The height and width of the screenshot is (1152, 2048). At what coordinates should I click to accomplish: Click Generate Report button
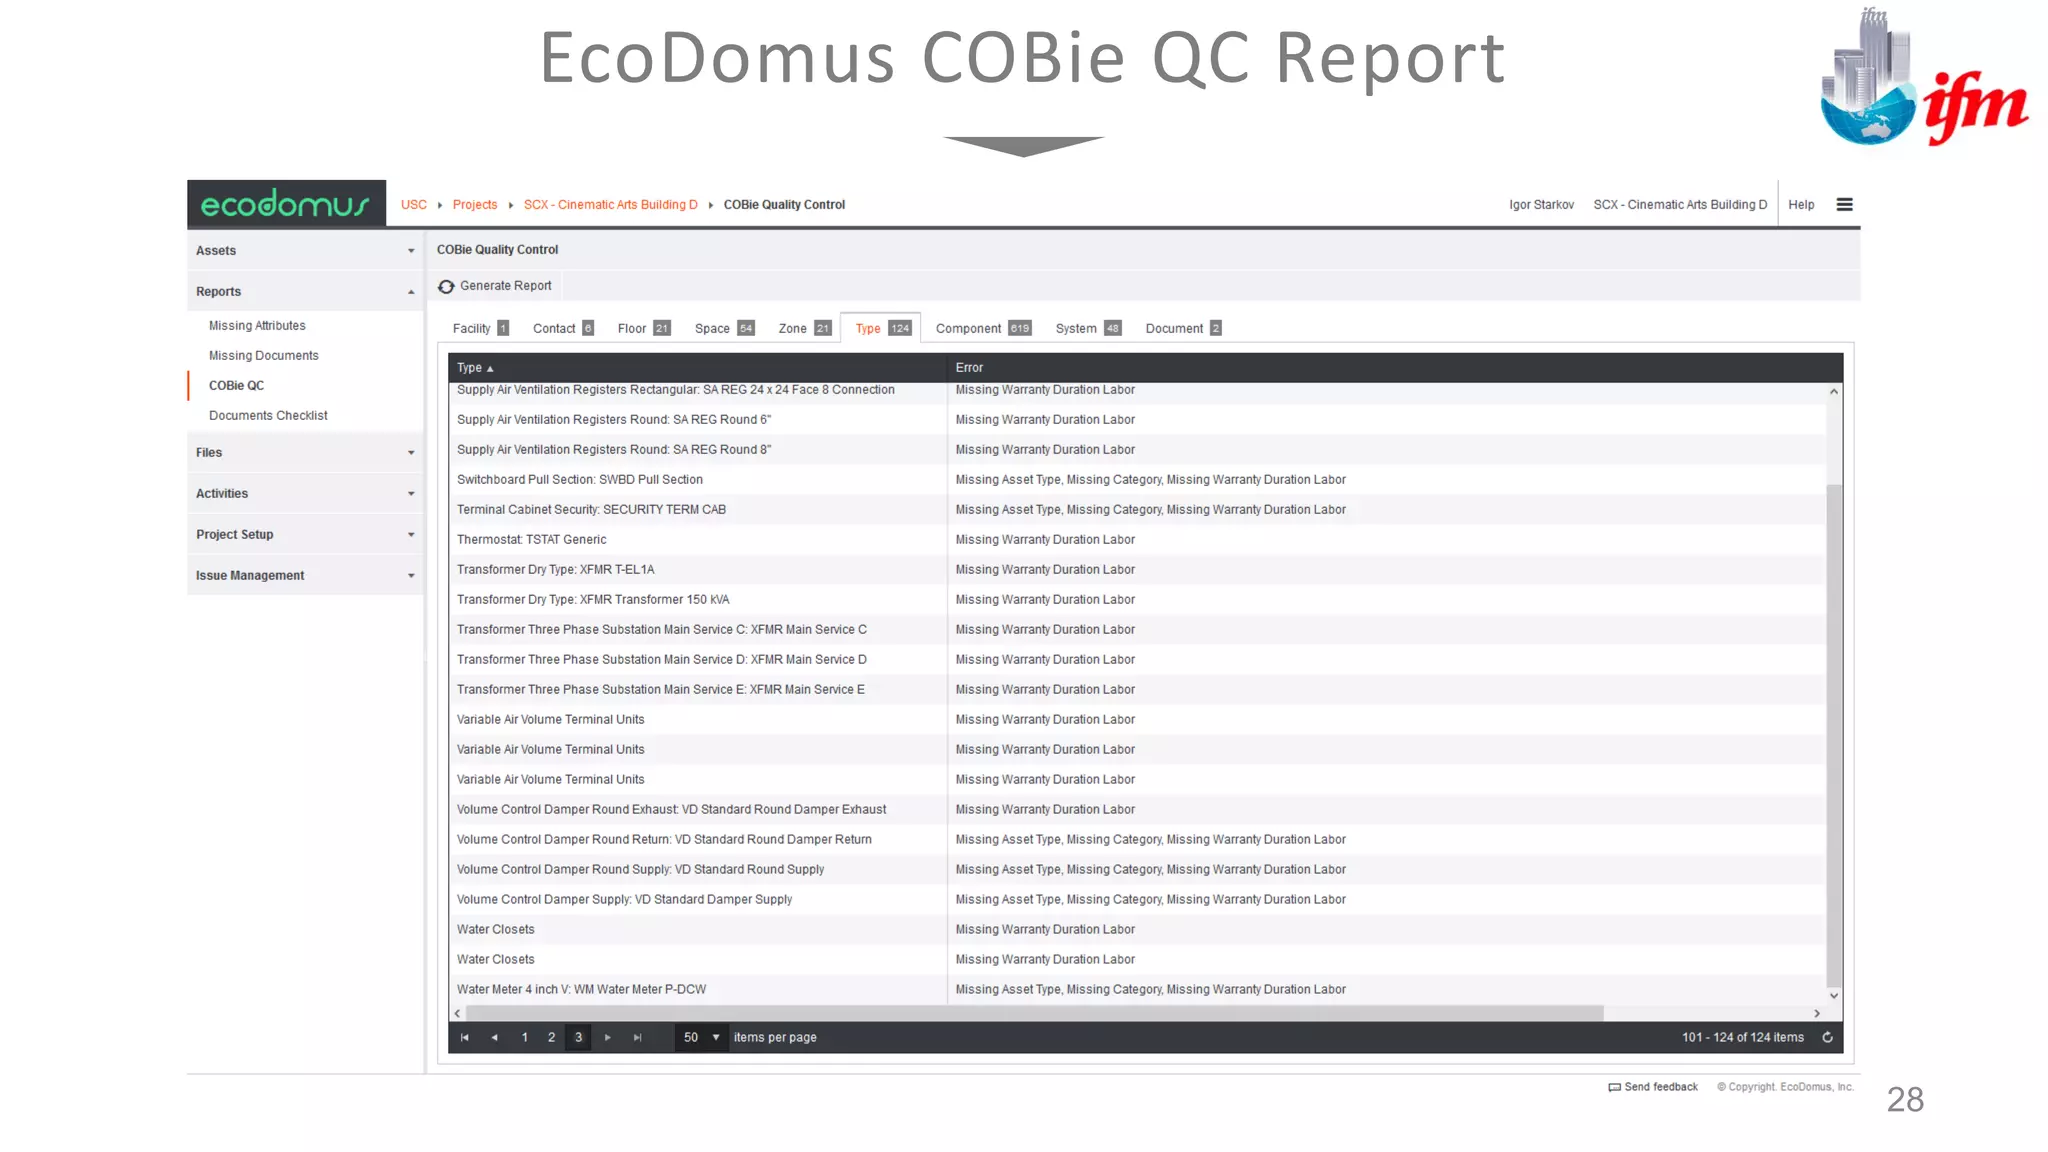point(497,286)
